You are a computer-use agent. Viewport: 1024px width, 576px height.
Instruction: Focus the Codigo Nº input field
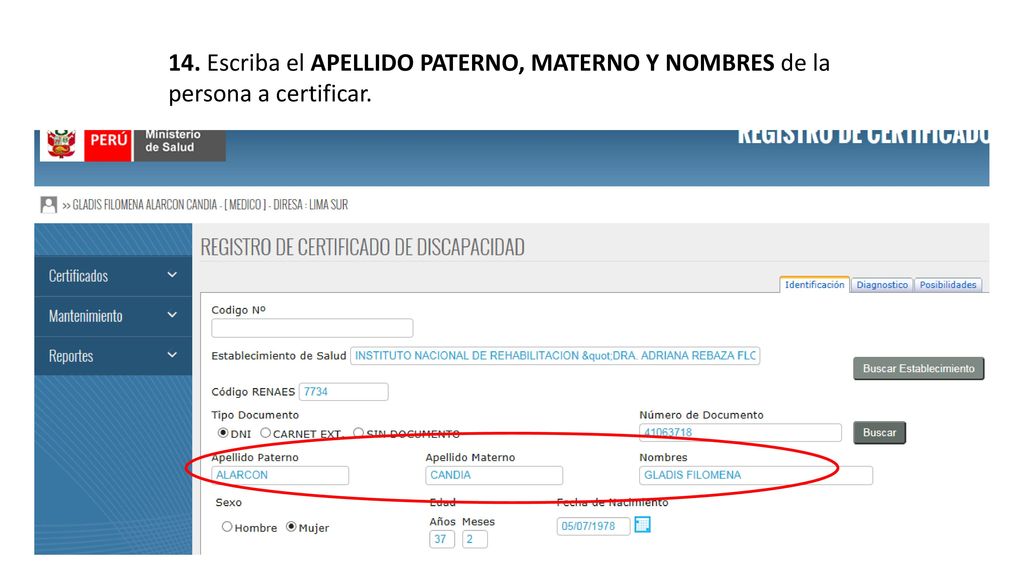[x=312, y=328]
